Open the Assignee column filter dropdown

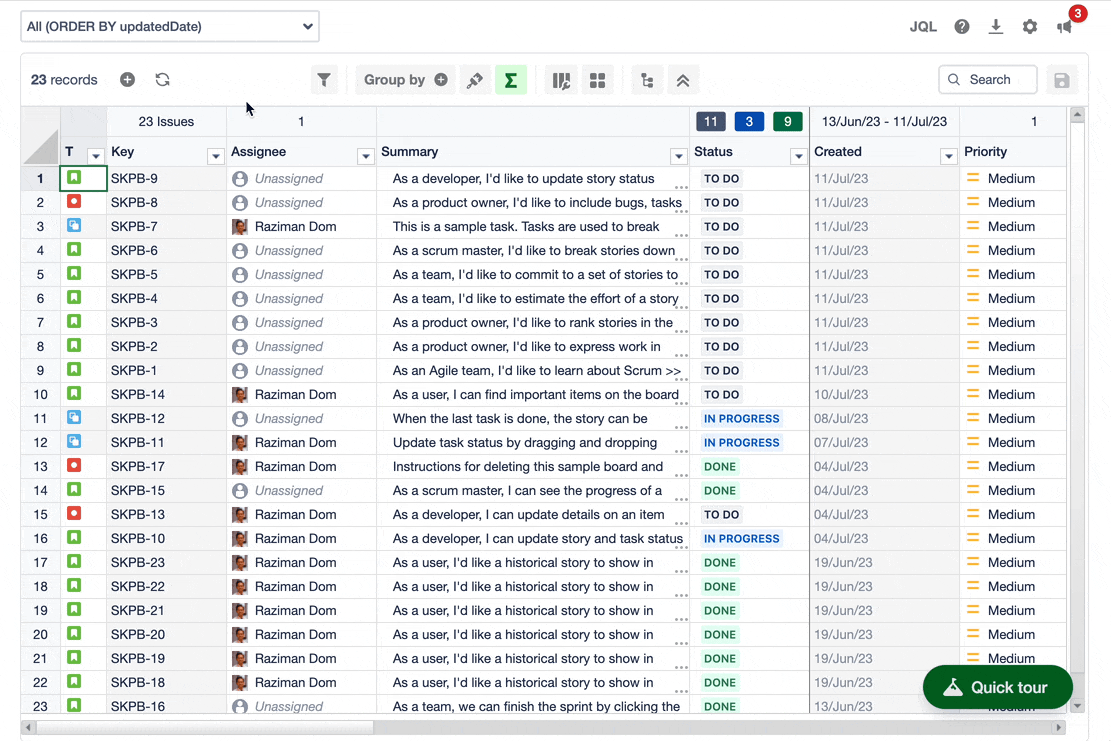pos(366,156)
